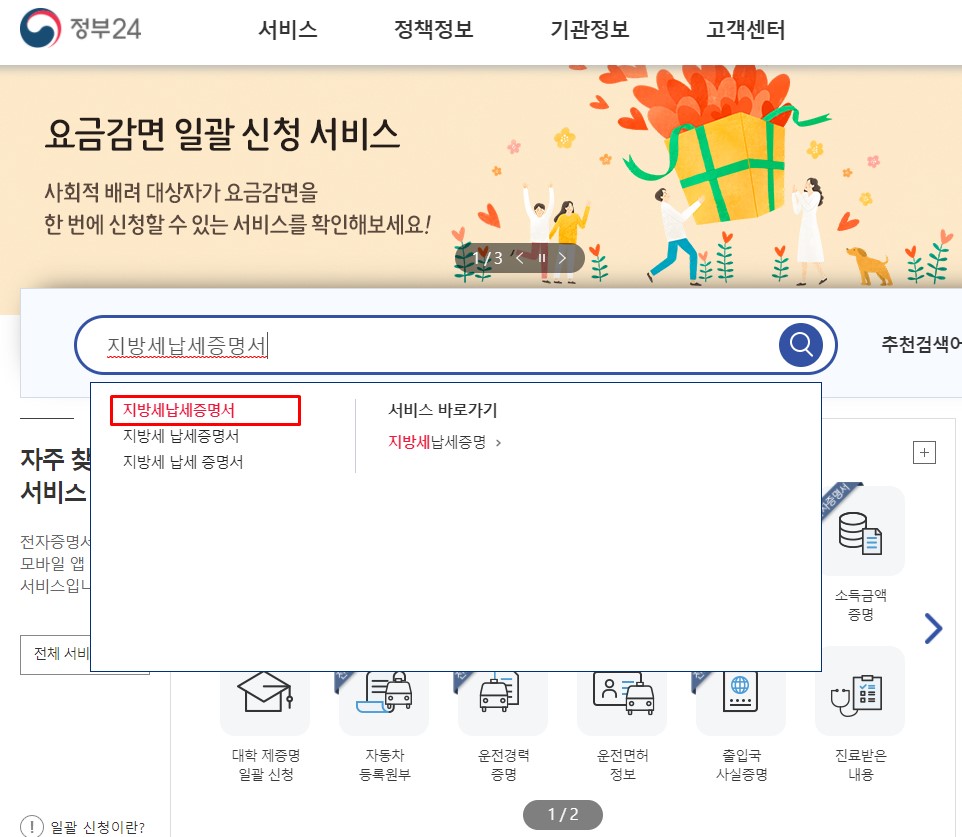Open the 고객센터 menu
Screen dimensions: 962x837
pos(745,29)
